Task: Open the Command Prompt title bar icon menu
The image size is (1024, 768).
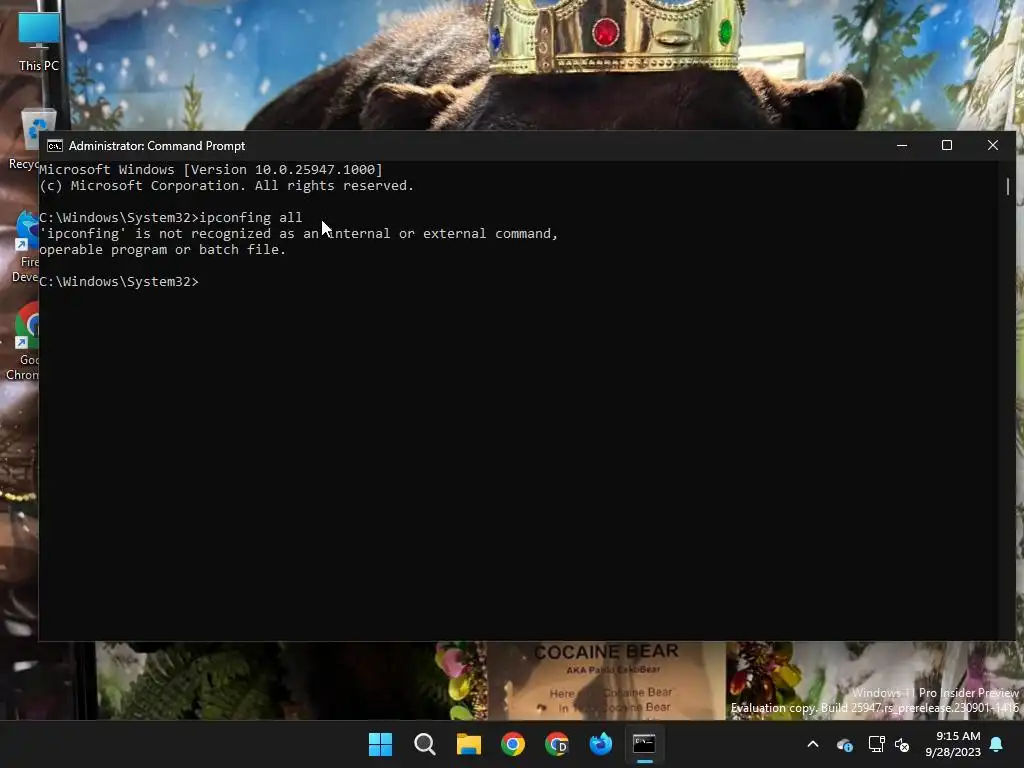Action: coord(55,146)
